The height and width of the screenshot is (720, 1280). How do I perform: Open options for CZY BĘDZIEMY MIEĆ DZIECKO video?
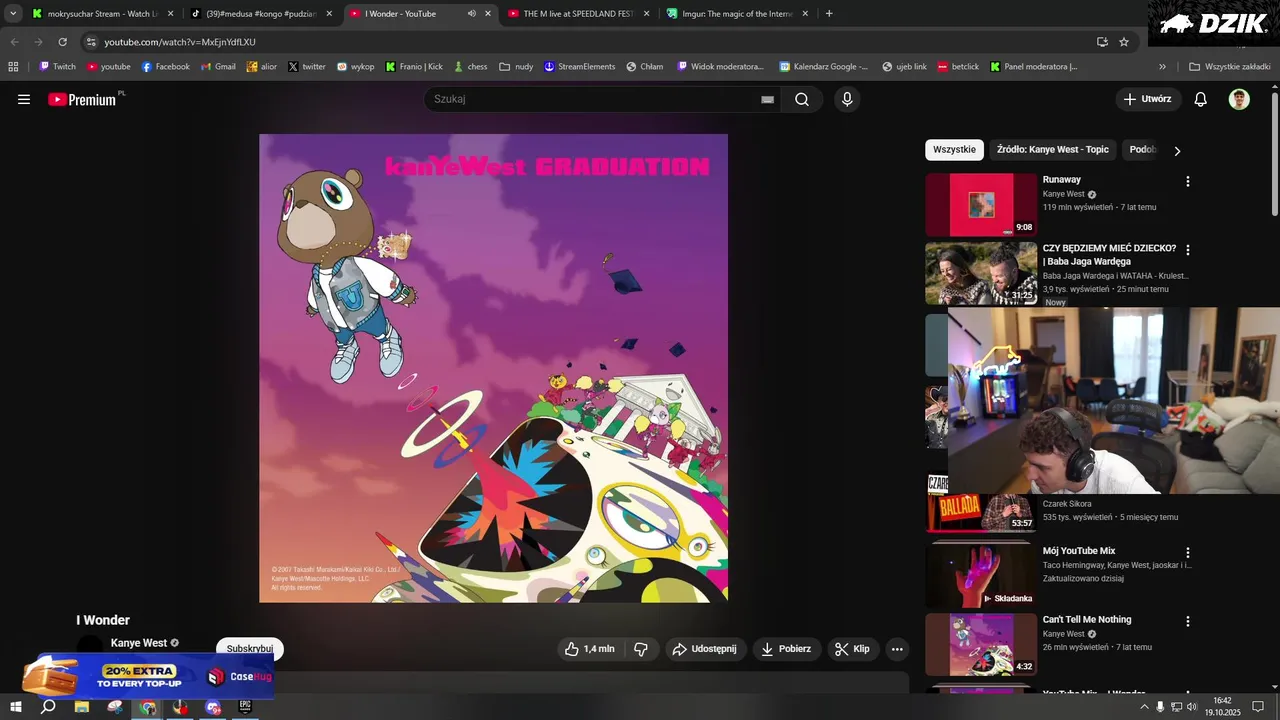tap(1188, 250)
